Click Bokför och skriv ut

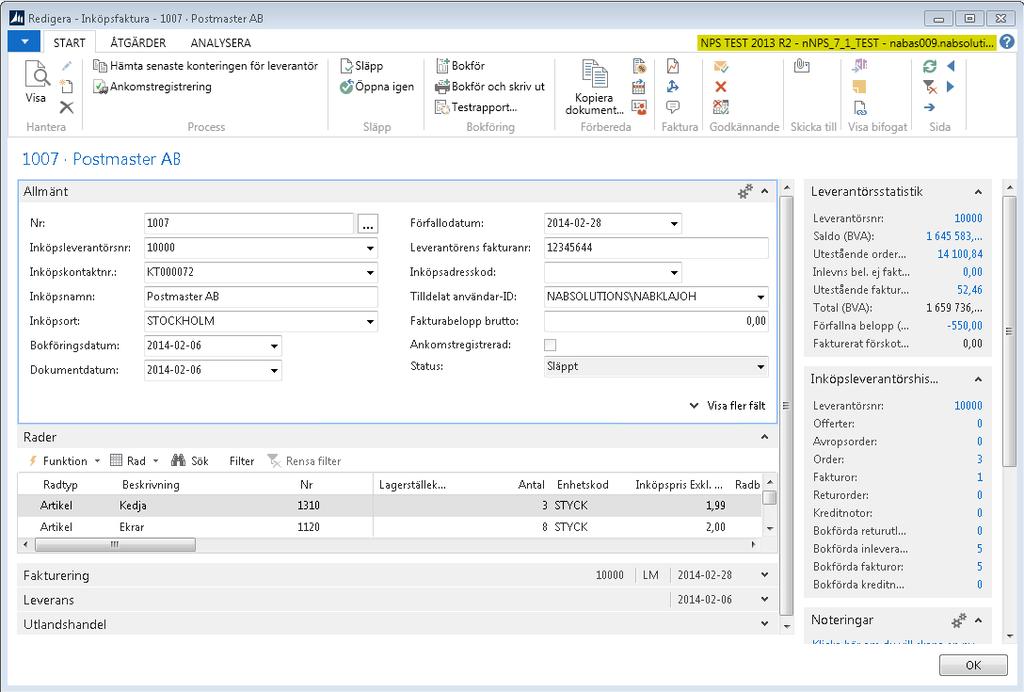coord(490,86)
